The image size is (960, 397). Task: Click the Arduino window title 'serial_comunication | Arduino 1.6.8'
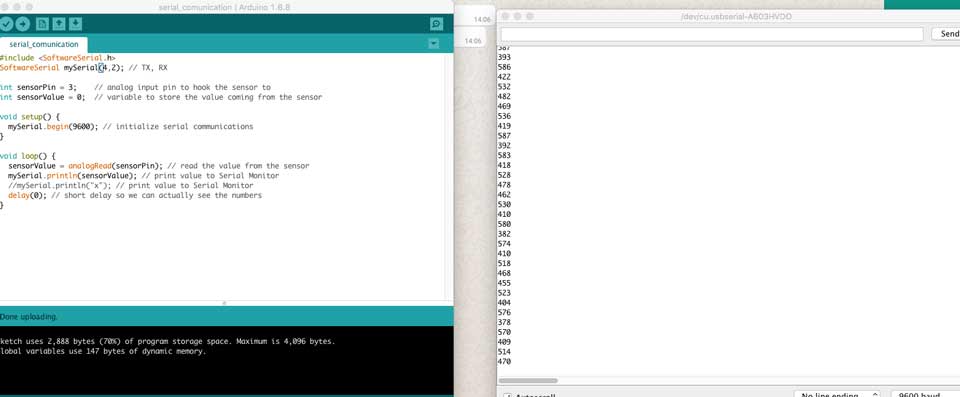pos(224,7)
